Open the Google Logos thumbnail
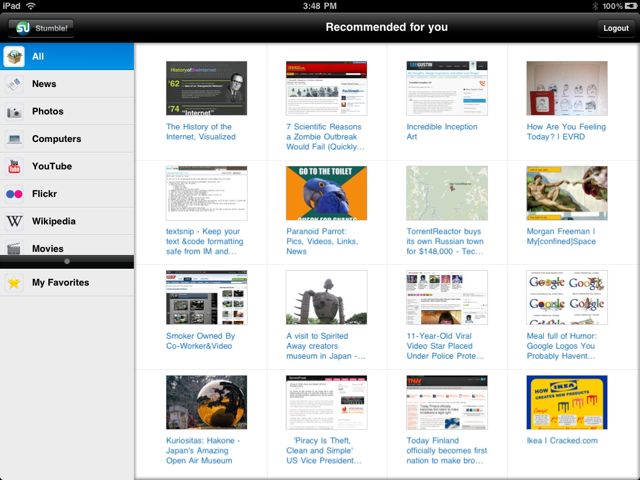Image resolution: width=640 pixels, height=480 pixels. [567, 298]
